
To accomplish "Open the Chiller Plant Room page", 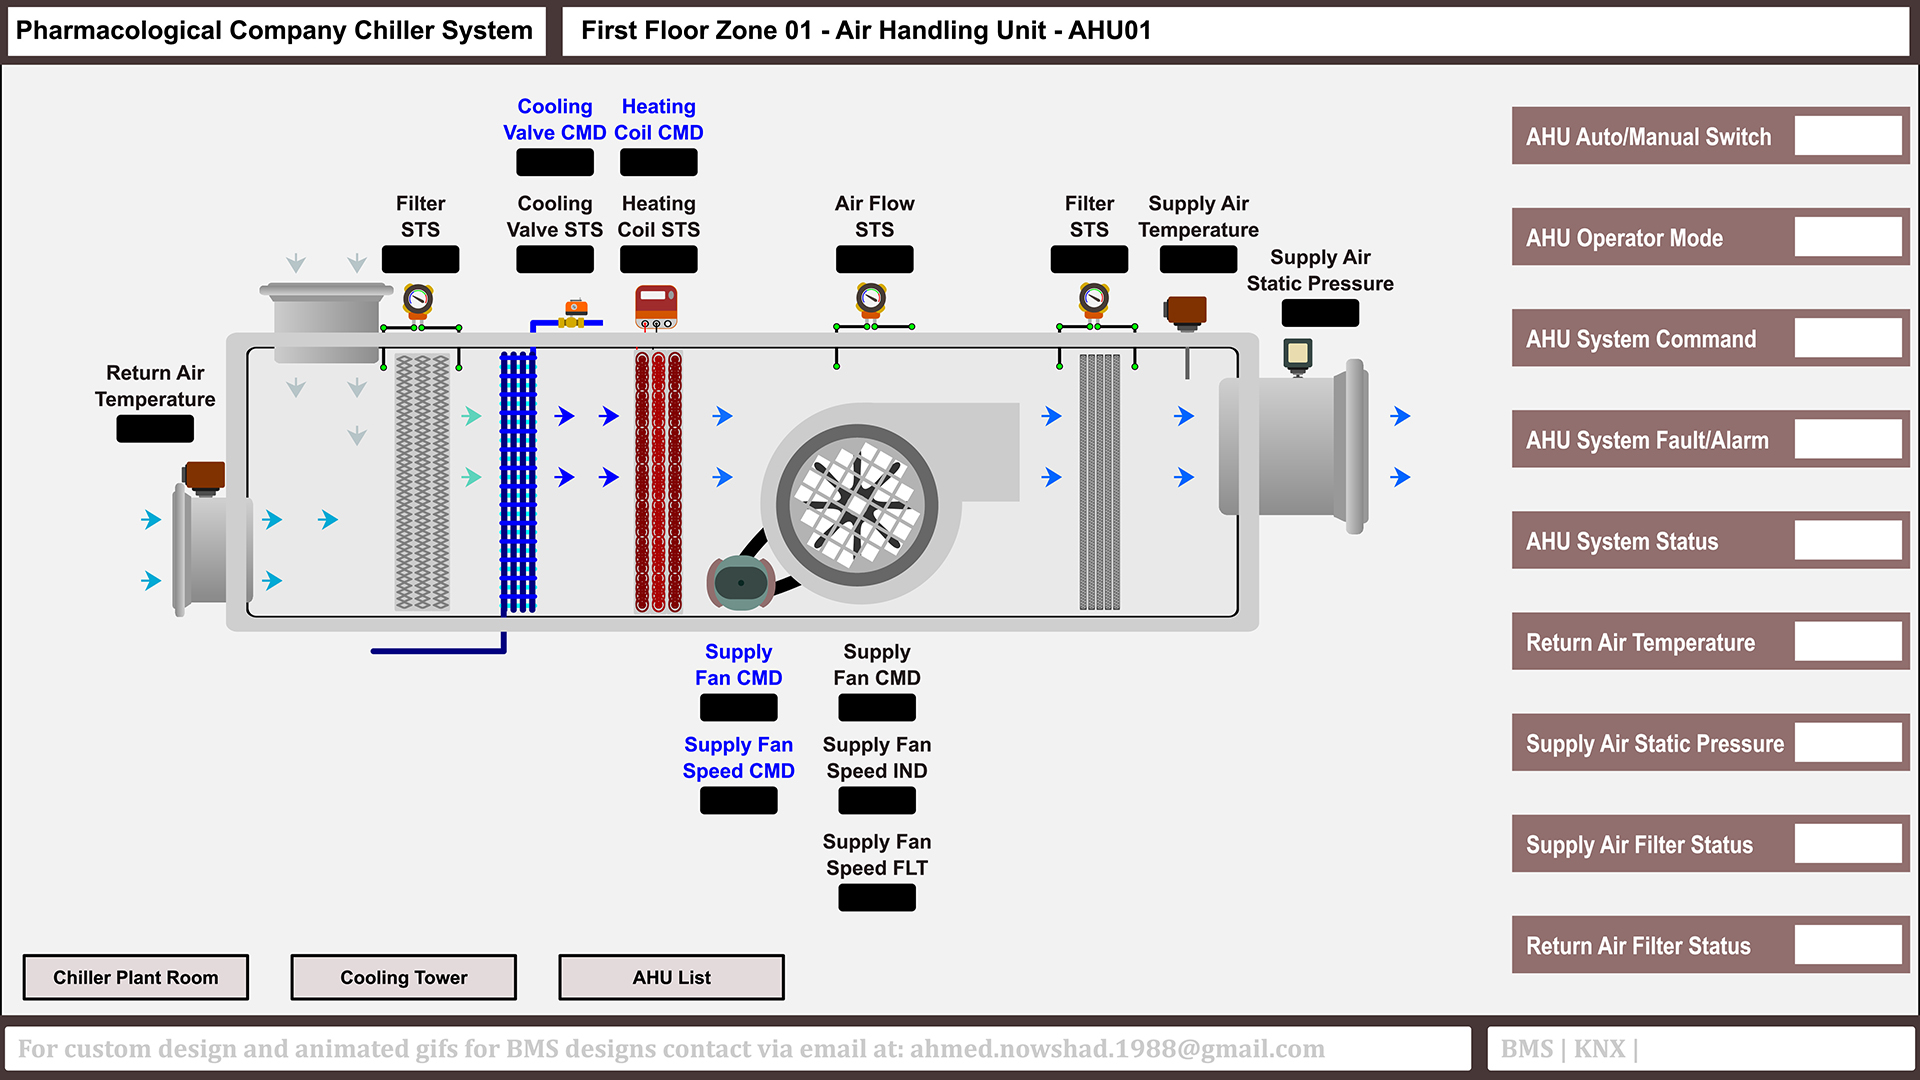I will coord(135,977).
